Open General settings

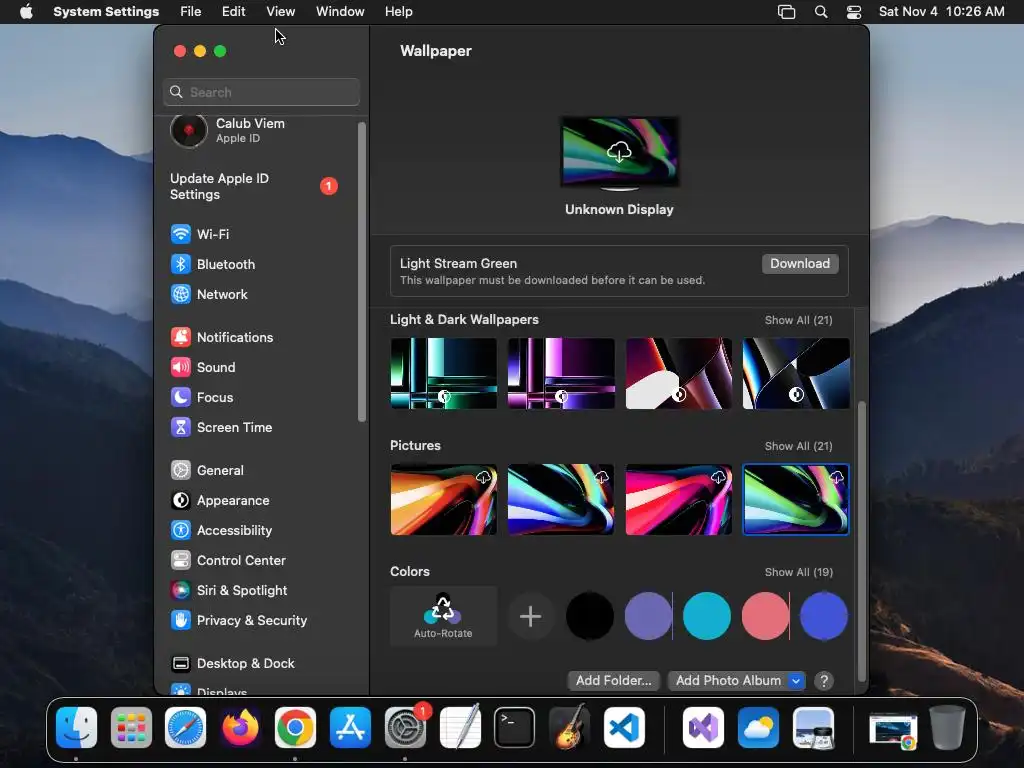tap(207, 470)
